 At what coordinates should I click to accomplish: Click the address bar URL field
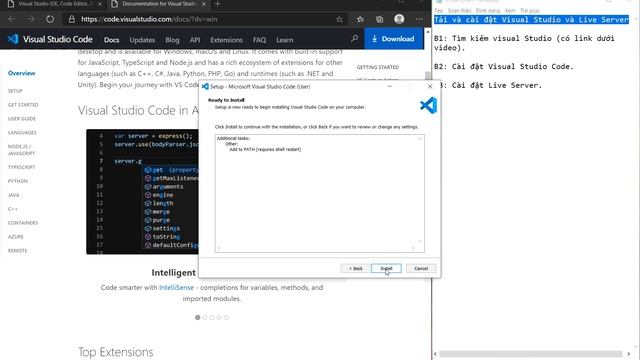pyautogui.click(x=204, y=19)
